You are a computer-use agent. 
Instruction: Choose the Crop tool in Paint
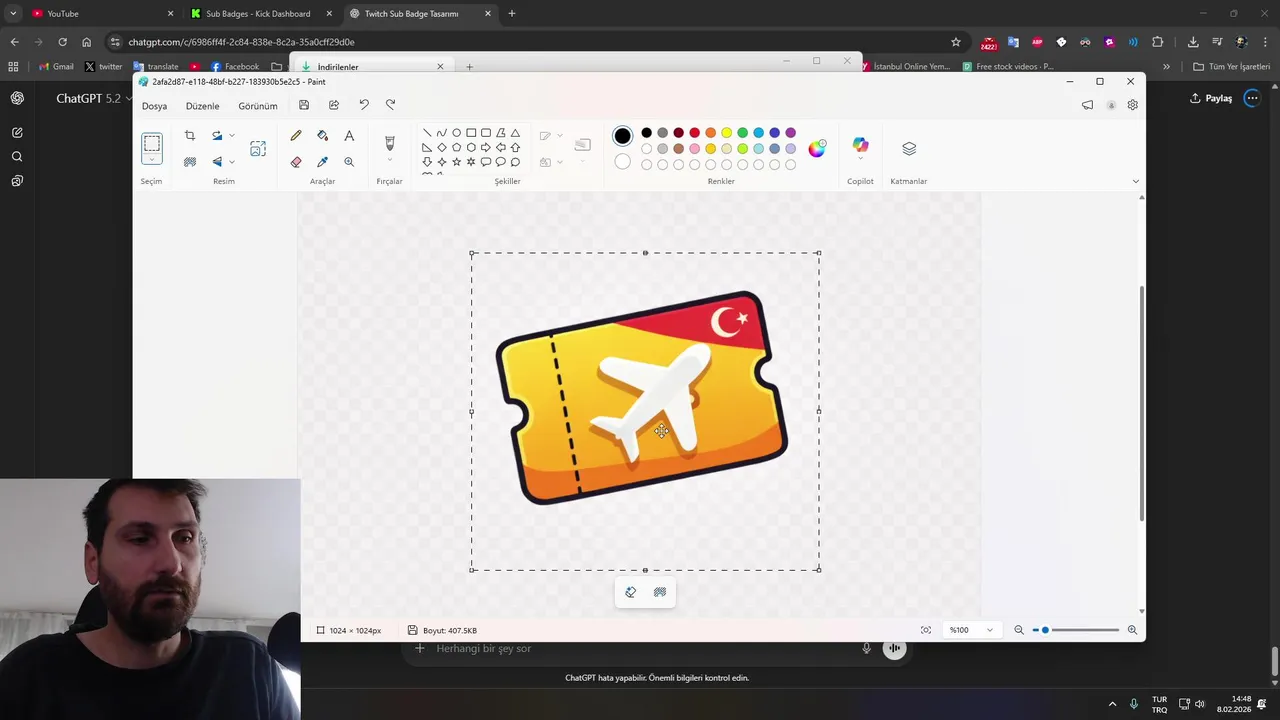[x=190, y=136]
